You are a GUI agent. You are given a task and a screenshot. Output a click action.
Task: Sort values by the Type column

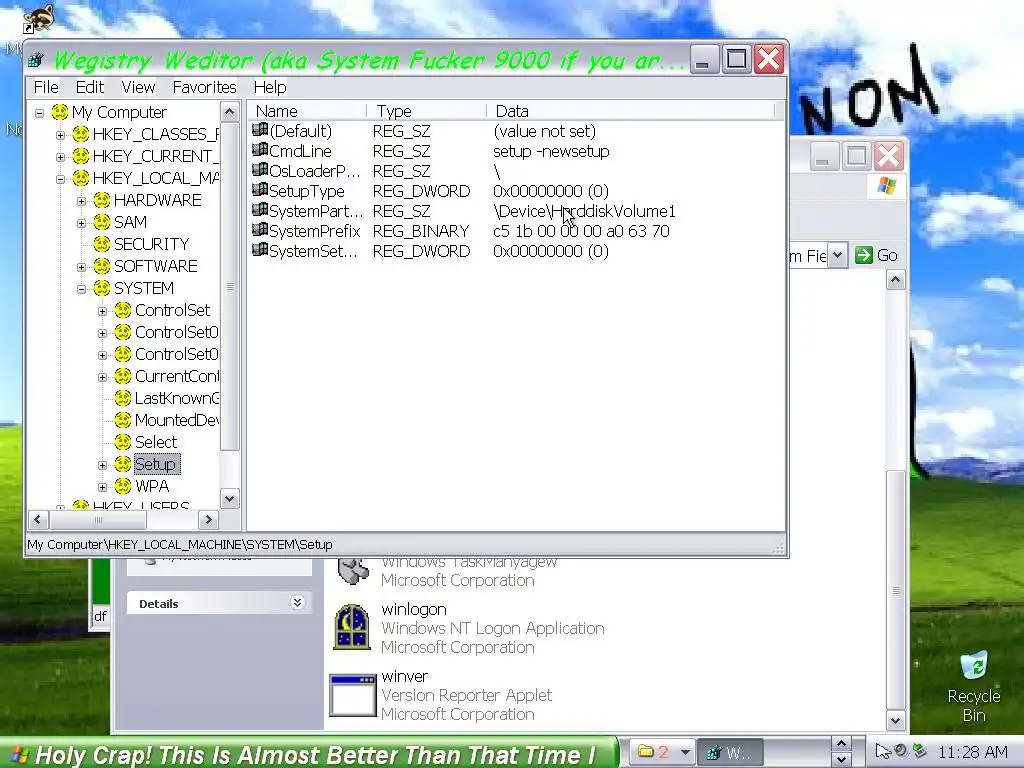tap(426, 111)
